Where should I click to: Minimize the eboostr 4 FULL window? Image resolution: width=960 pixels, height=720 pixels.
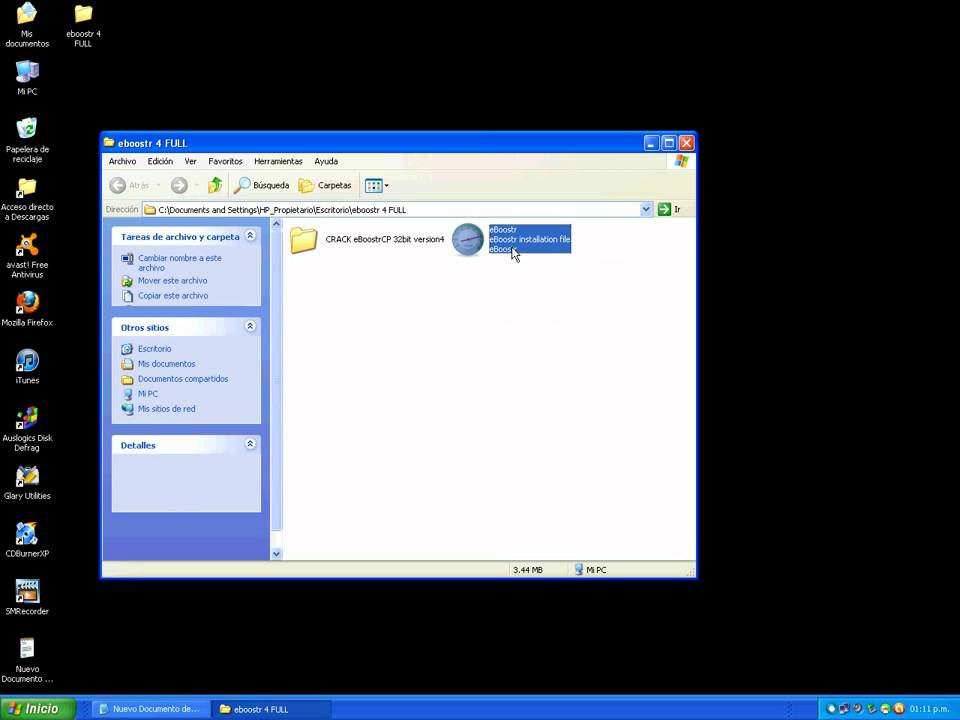(651, 143)
